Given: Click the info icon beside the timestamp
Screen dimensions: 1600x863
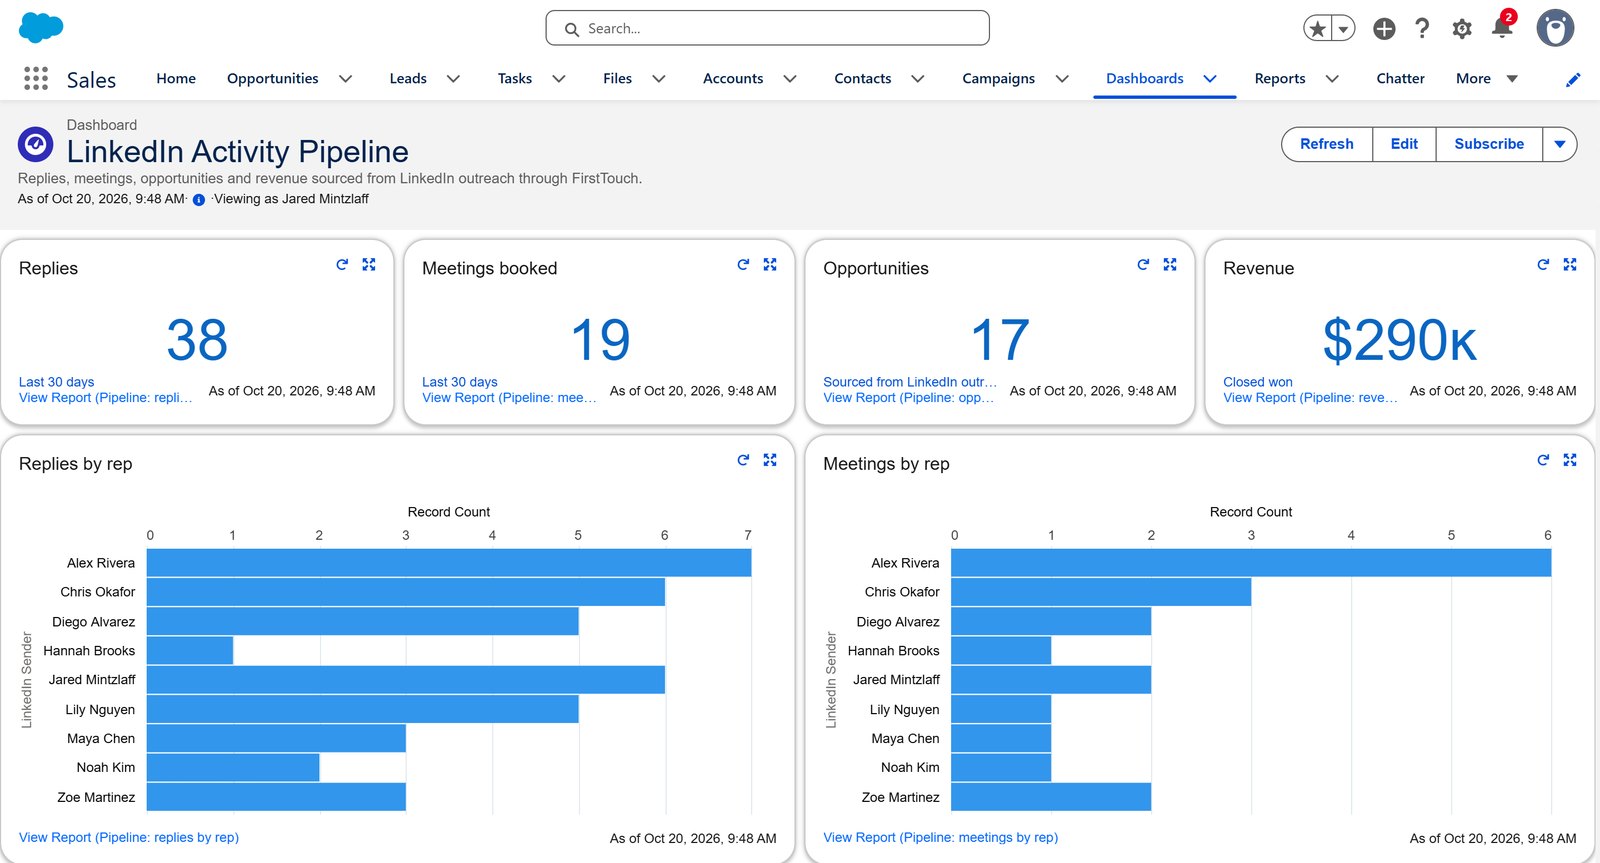Looking at the screenshot, I should point(199,200).
